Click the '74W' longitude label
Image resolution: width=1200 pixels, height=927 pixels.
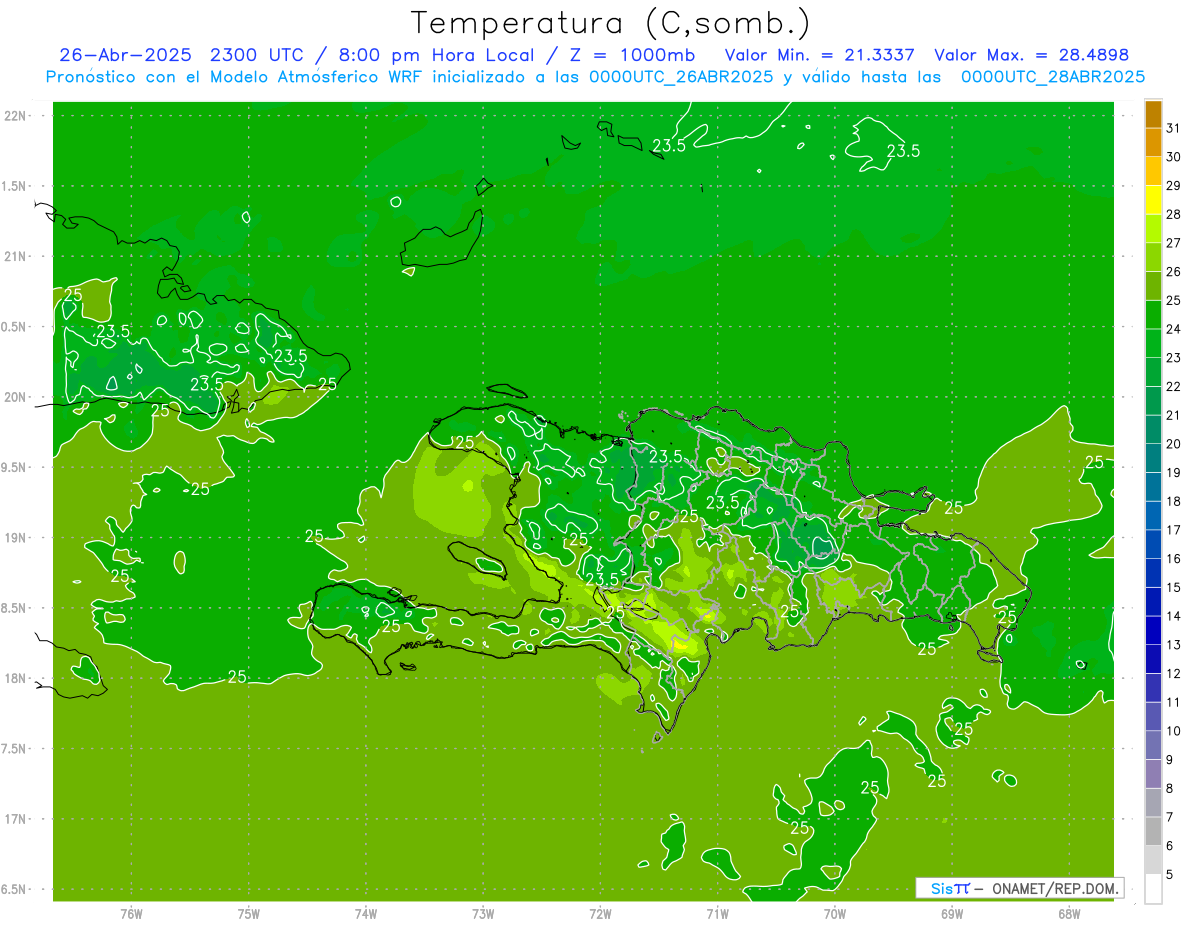(x=366, y=914)
